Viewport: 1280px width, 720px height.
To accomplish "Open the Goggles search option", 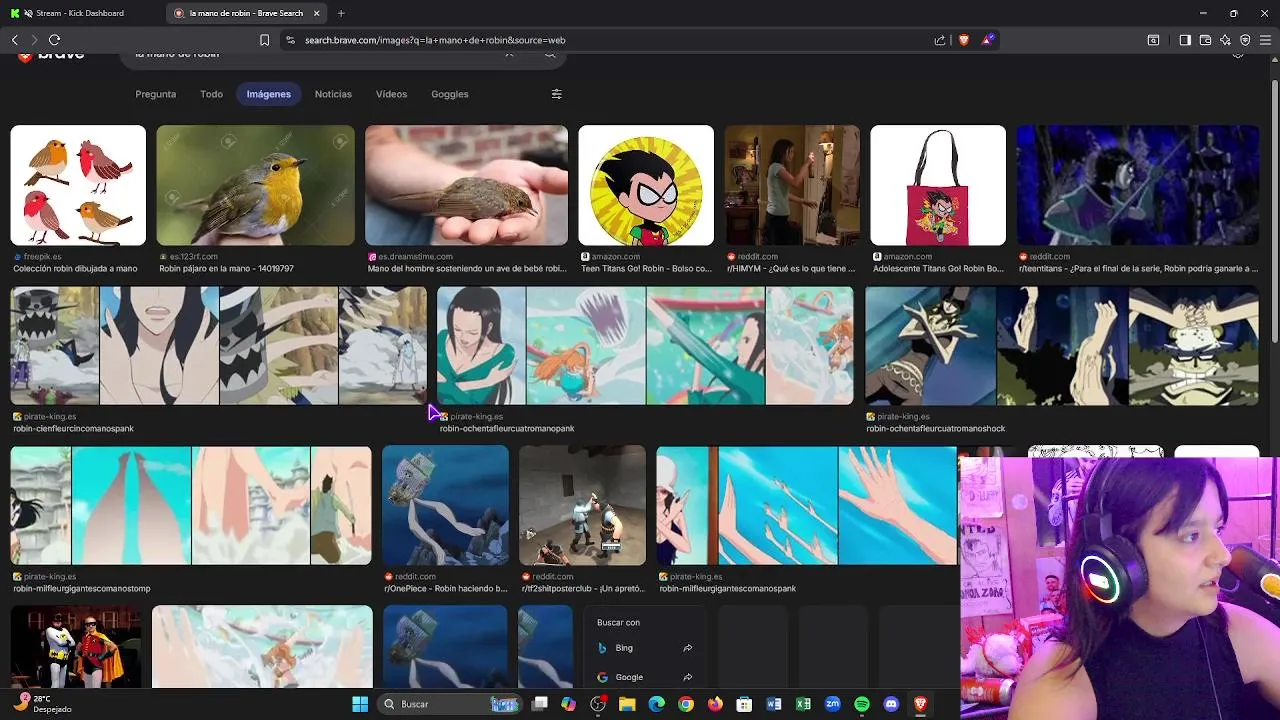I will [x=450, y=94].
